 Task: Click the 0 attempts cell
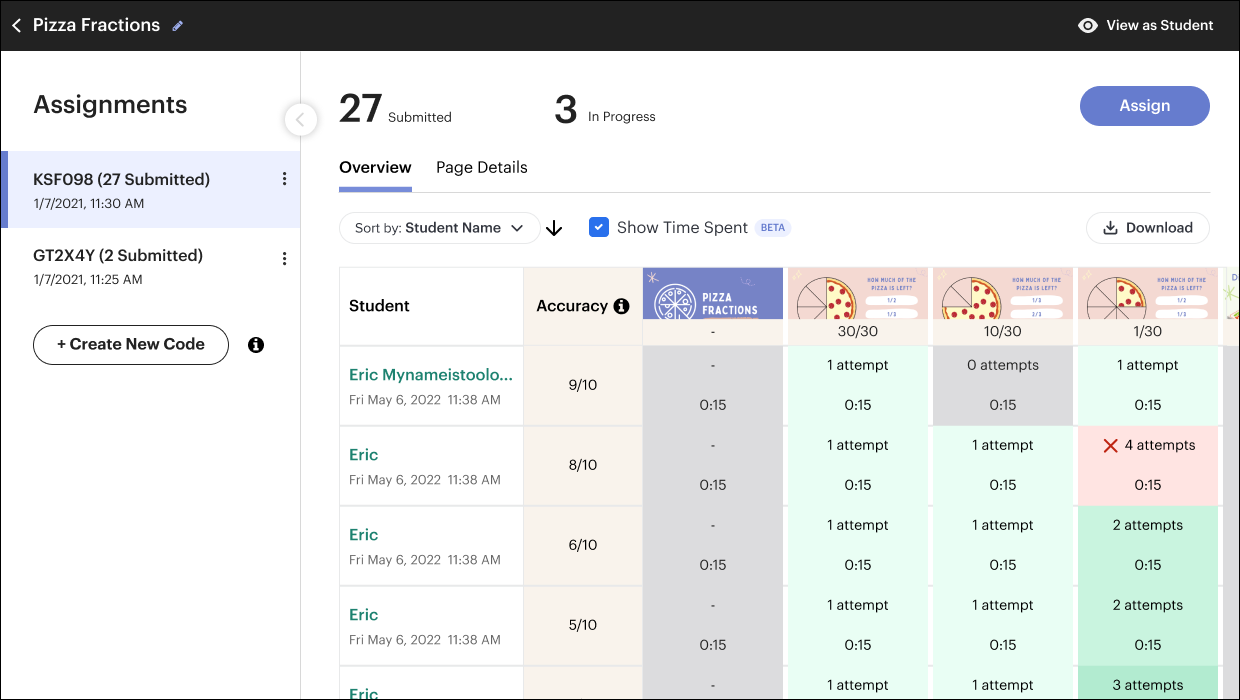pyautogui.click(x=1003, y=386)
